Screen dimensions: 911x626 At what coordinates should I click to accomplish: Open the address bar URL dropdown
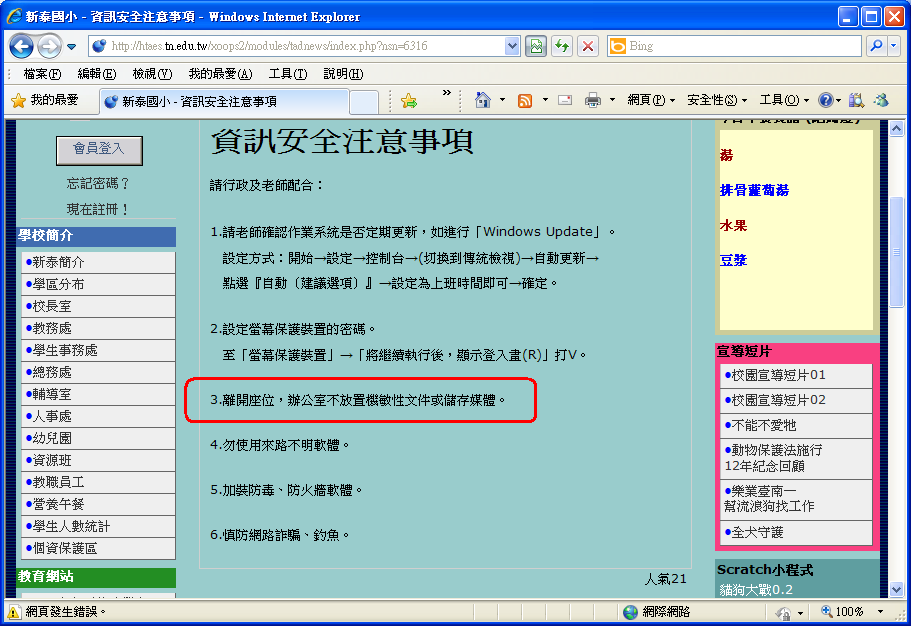[513, 46]
